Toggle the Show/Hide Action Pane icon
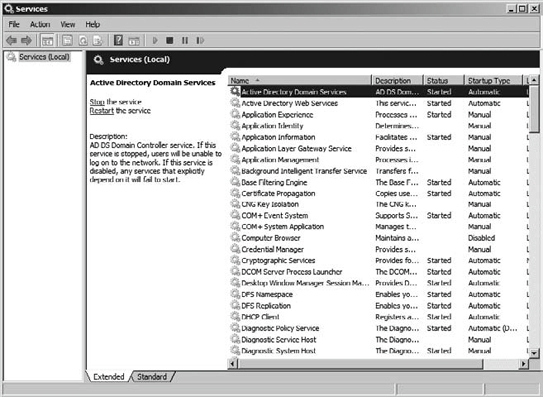Screen dimensions: 543x397 [134, 41]
